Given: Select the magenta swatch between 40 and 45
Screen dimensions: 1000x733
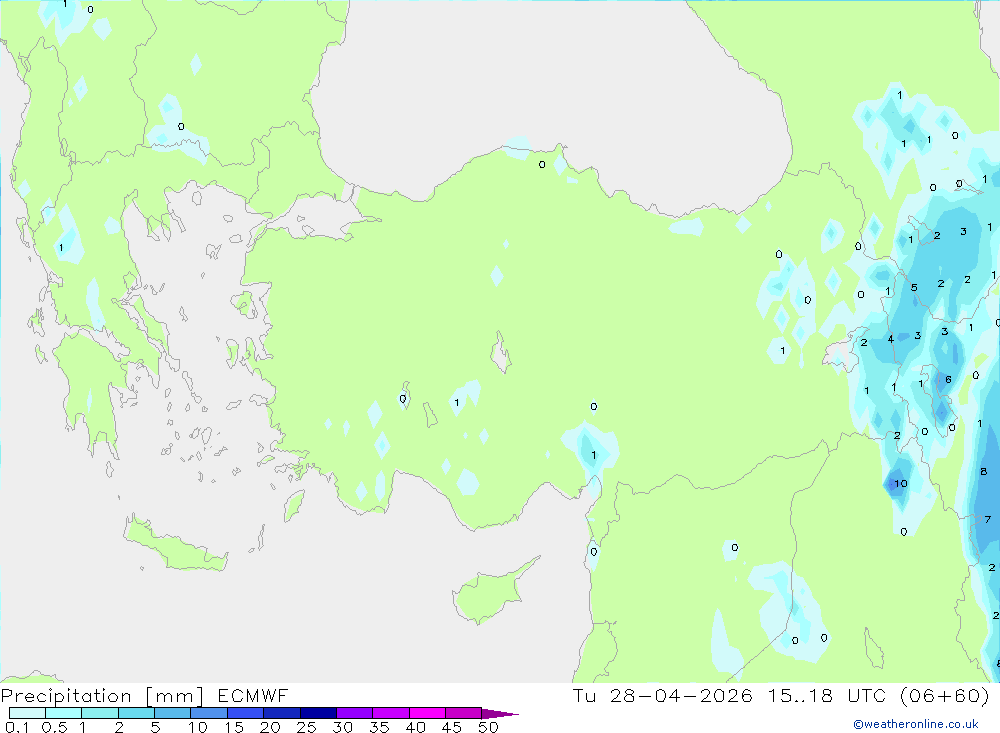Looking at the screenshot, I should click(x=427, y=713).
